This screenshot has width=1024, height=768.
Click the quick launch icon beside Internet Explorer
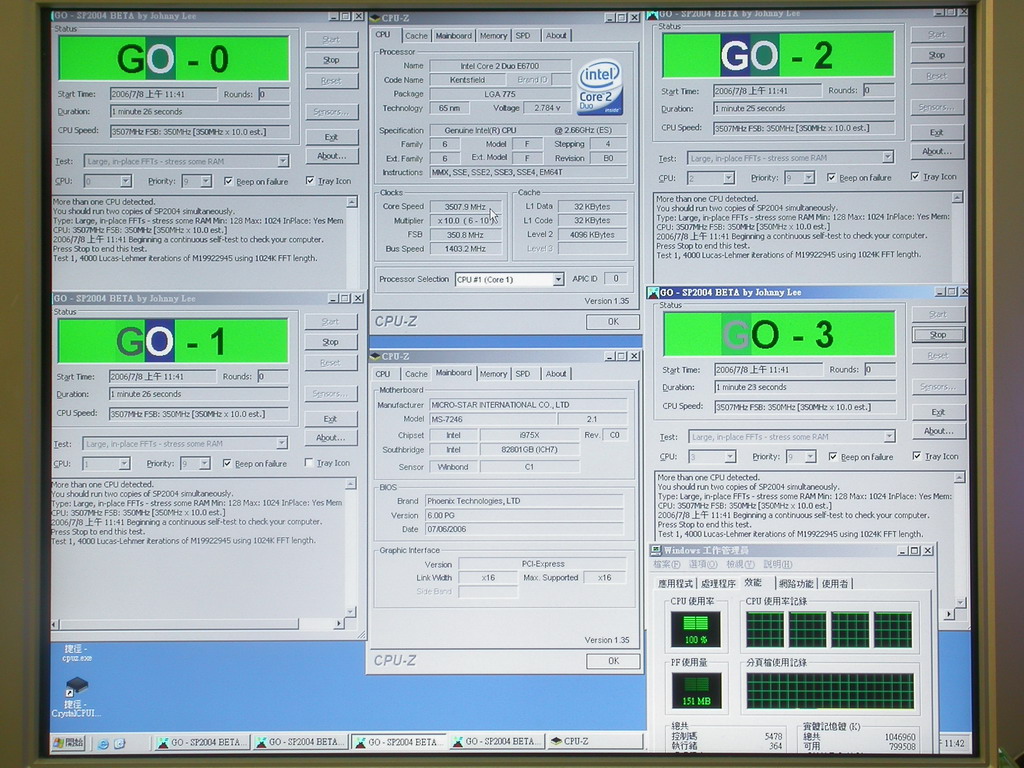click(120, 743)
